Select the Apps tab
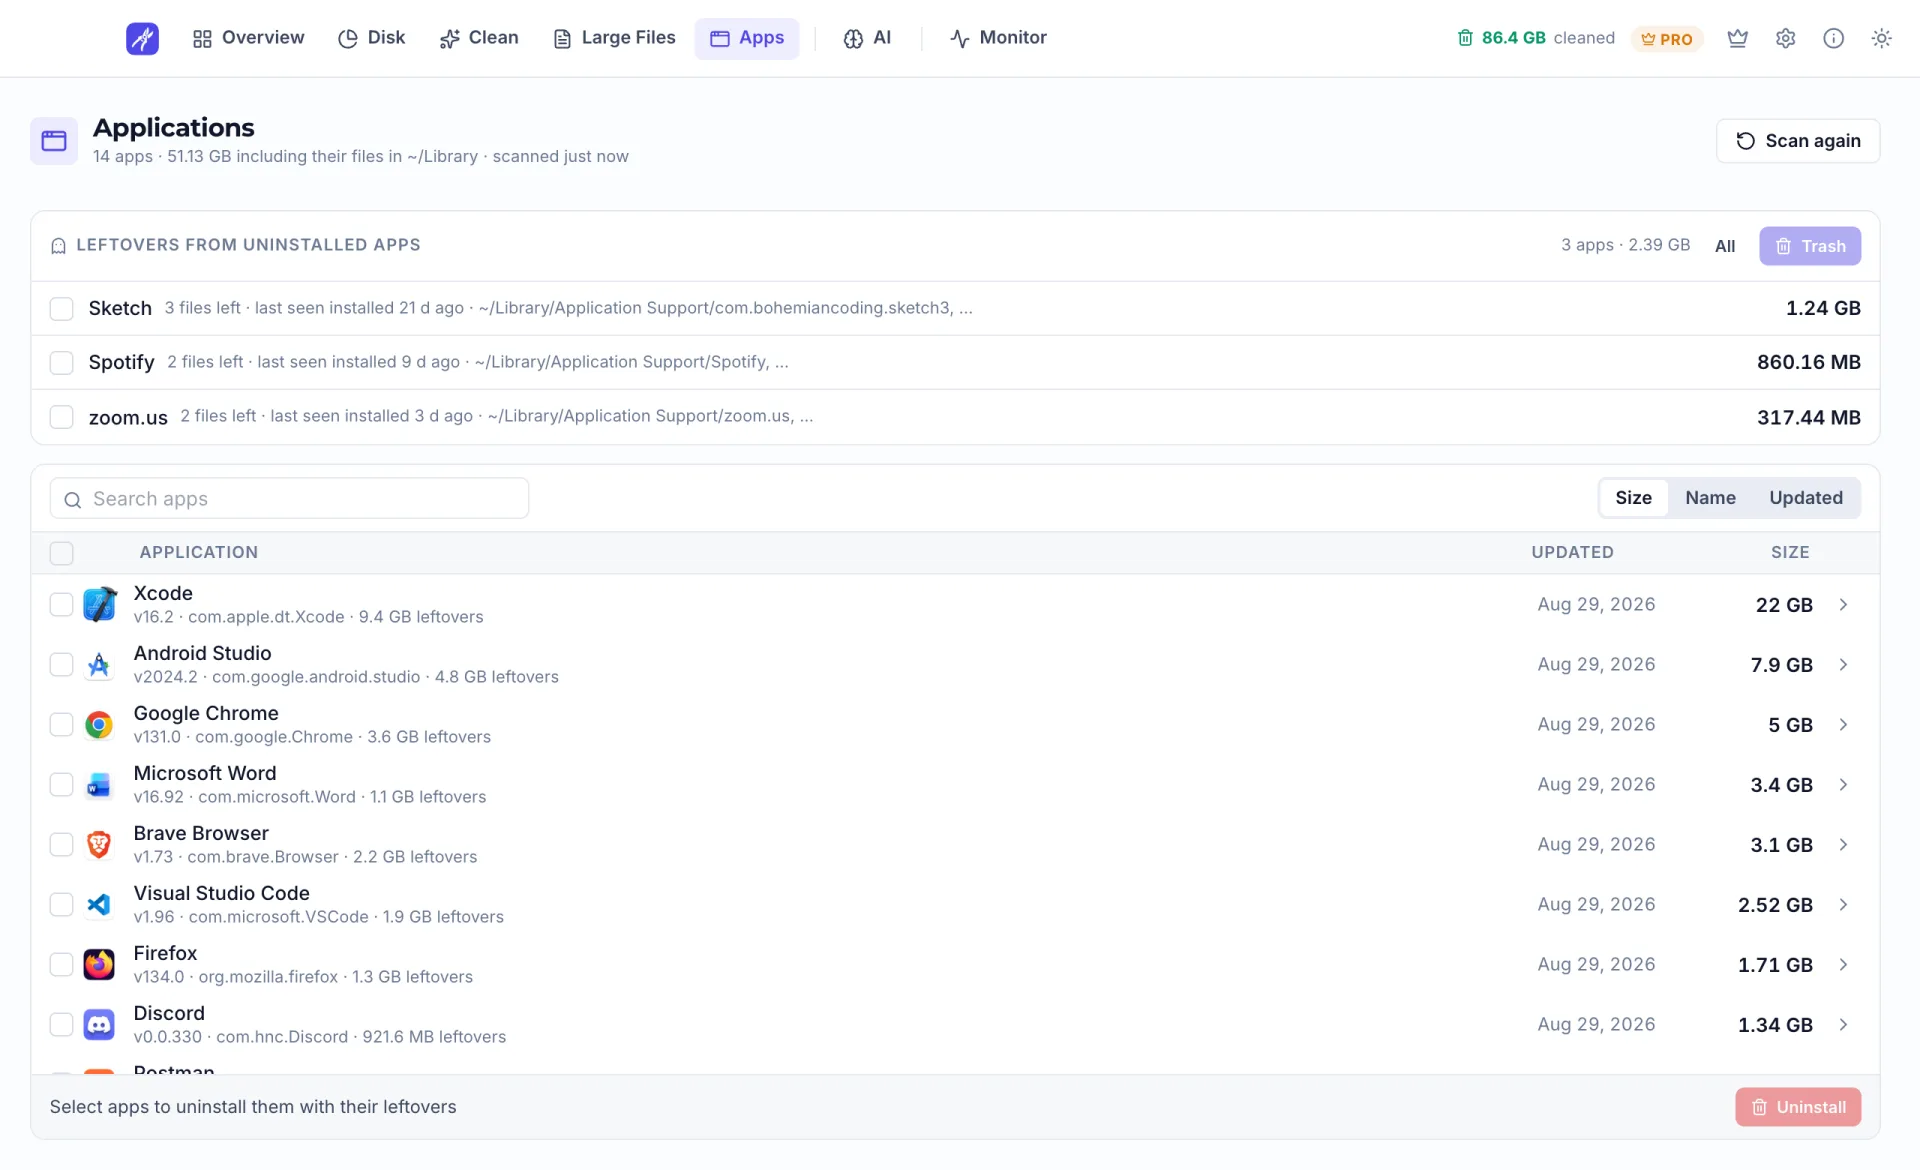The height and width of the screenshot is (1170, 1920). click(x=747, y=38)
